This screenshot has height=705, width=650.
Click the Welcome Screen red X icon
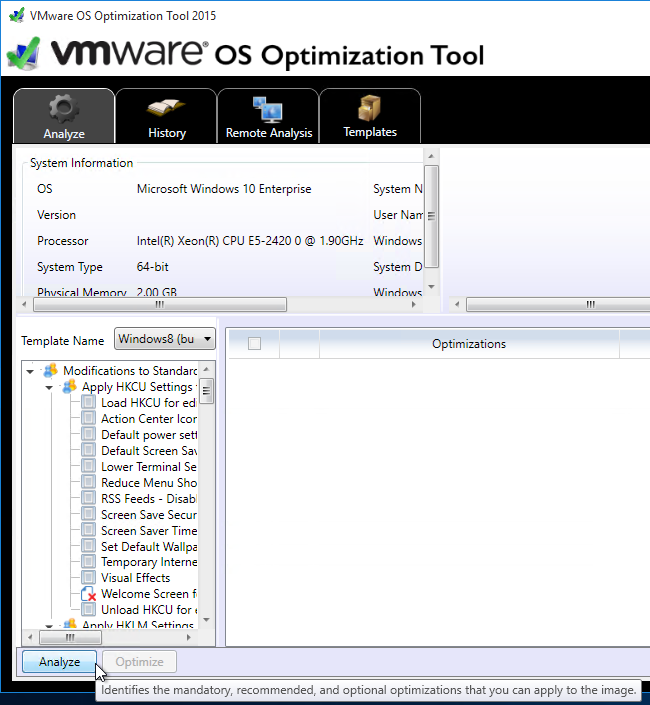click(89, 594)
